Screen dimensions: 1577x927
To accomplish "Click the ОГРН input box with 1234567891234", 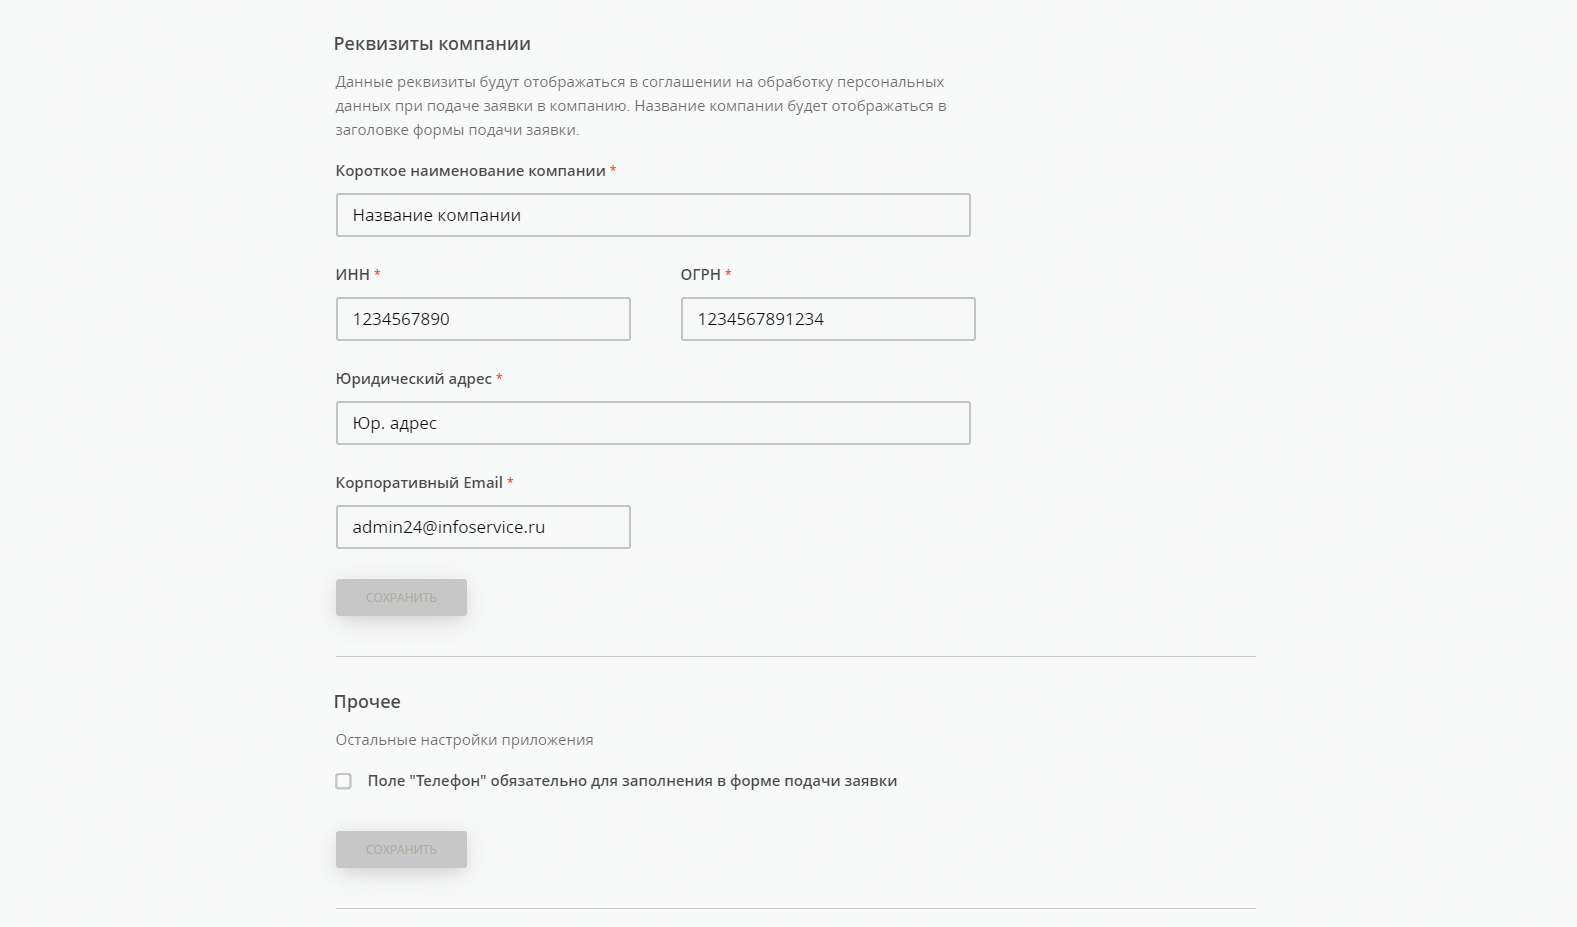I will point(828,319).
